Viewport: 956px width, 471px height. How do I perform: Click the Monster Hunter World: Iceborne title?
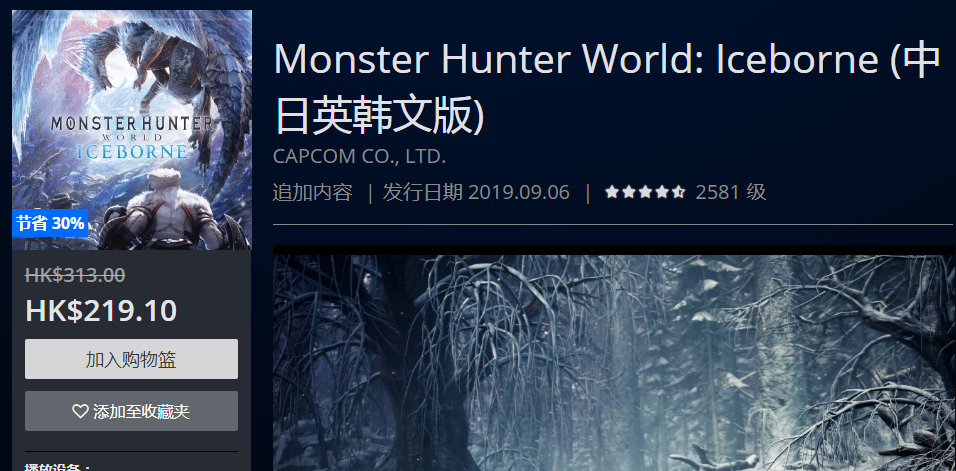click(607, 85)
